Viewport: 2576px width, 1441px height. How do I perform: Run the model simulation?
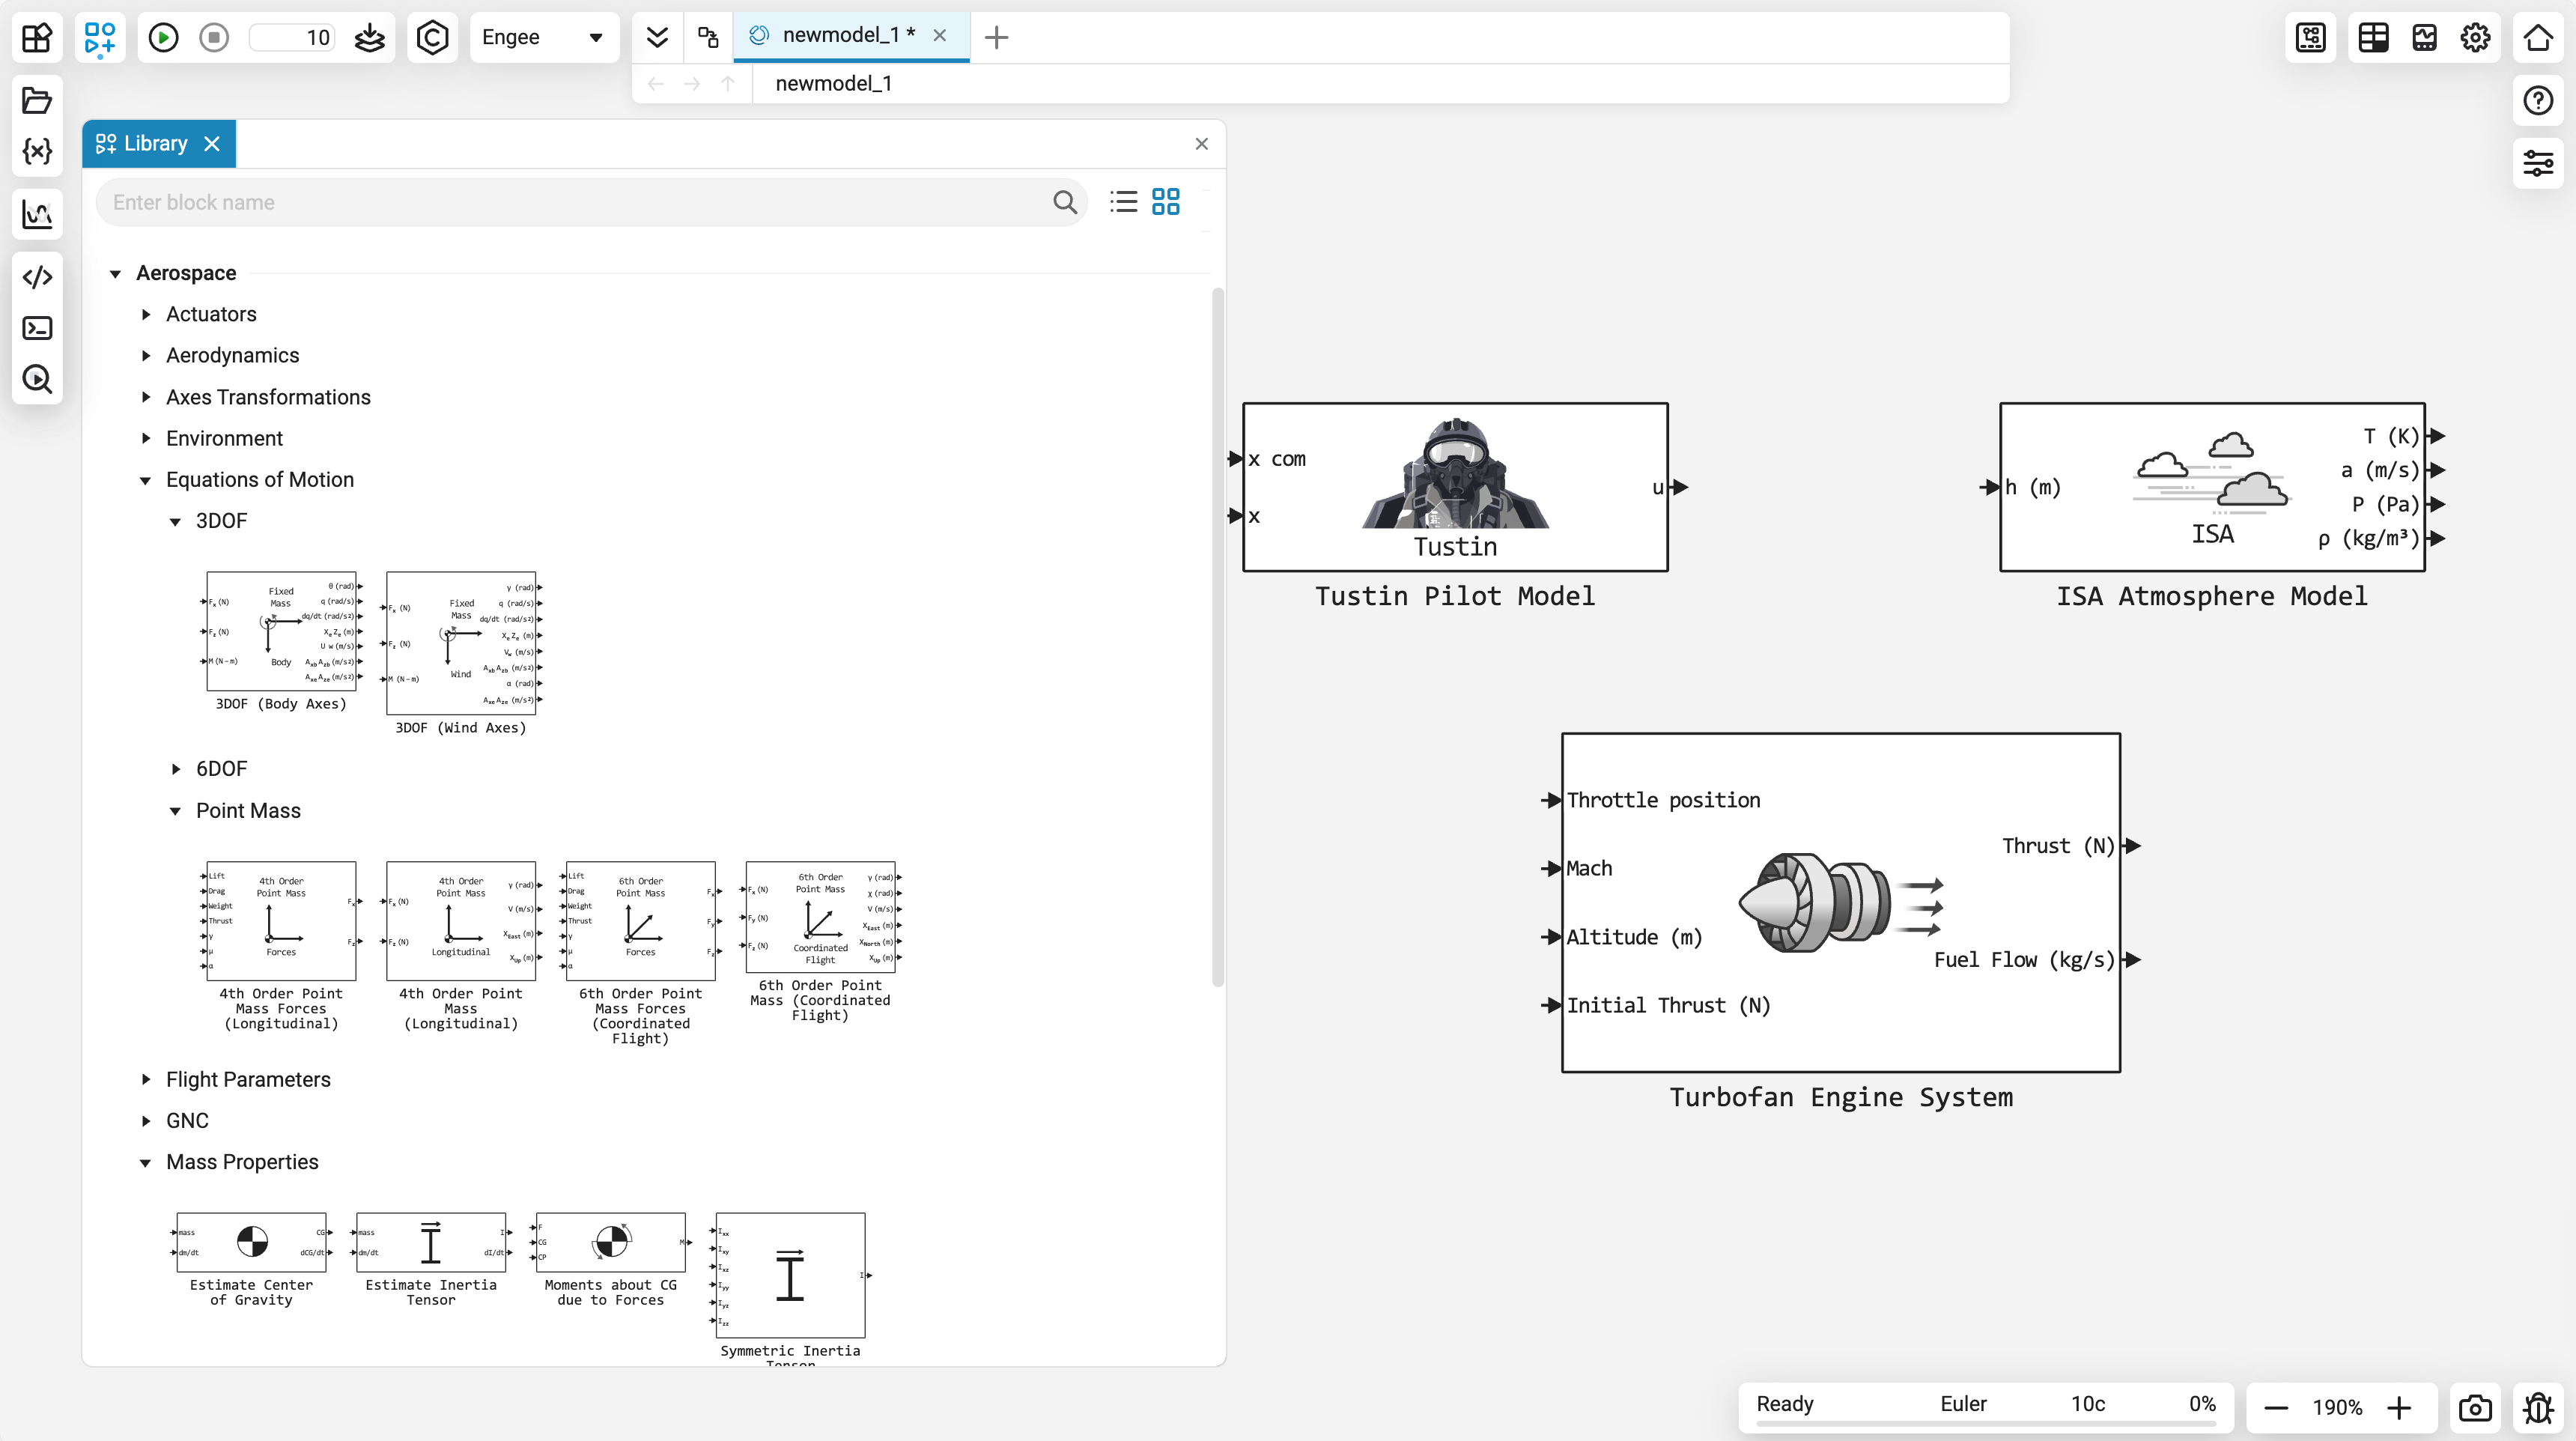163,38
